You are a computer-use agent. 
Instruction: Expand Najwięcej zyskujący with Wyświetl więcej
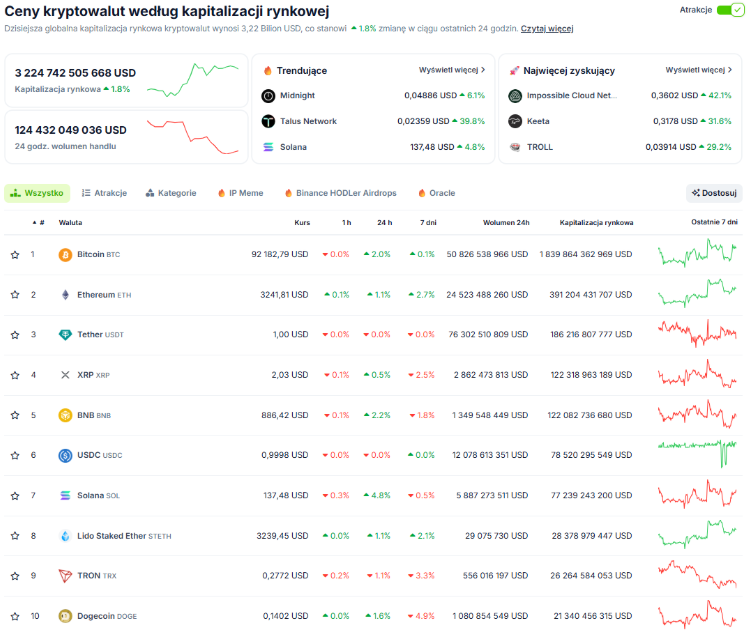tap(699, 70)
